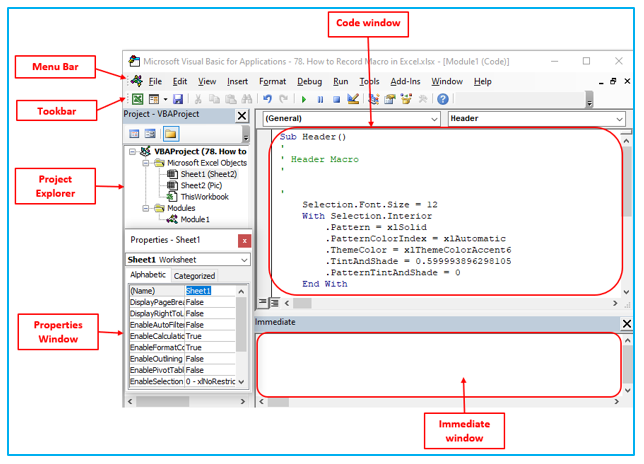Collapse the VBAProject root tree node
644x464 pixels.
click(x=132, y=152)
